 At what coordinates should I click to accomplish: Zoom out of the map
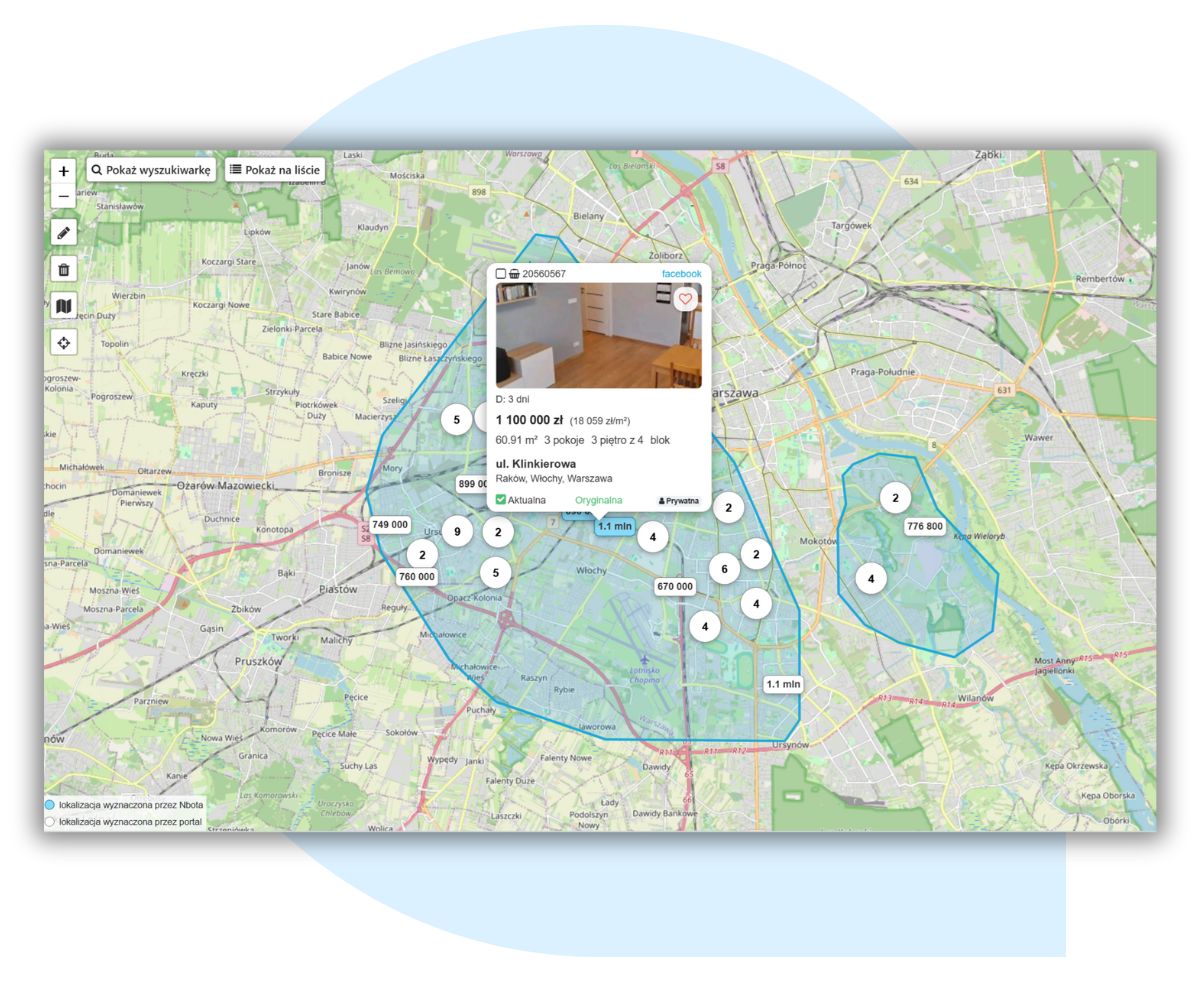click(64, 196)
